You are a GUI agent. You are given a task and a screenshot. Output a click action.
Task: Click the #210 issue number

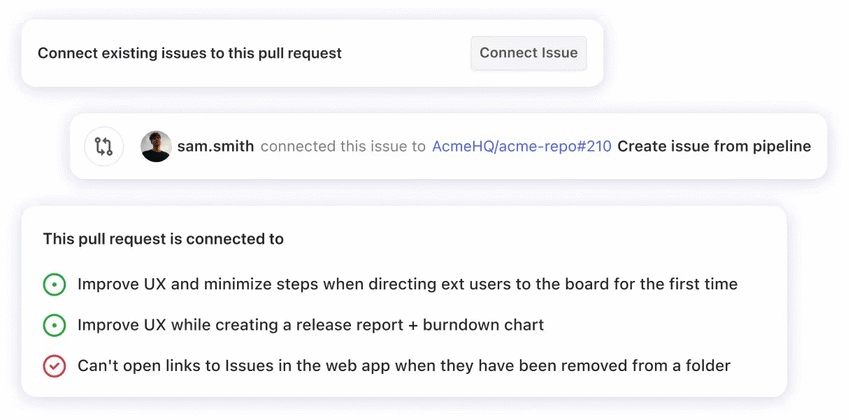[594, 147]
